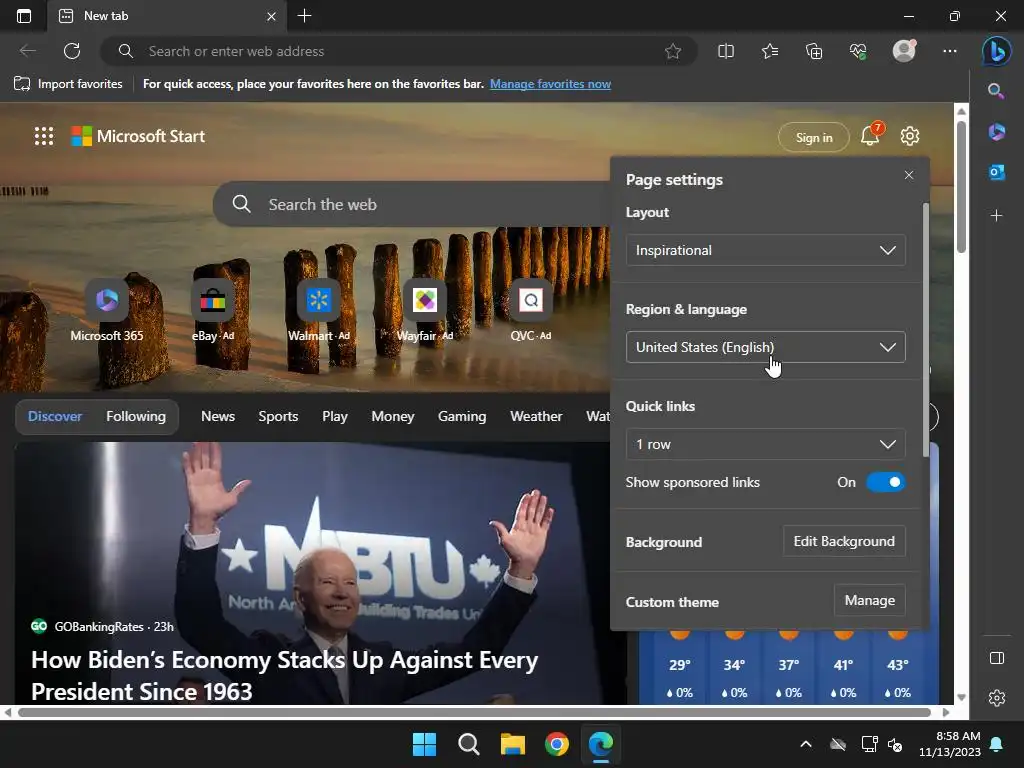Open Settings and more ellipsis menu
Screen dimensions: 1024x768
pos(950,51)
